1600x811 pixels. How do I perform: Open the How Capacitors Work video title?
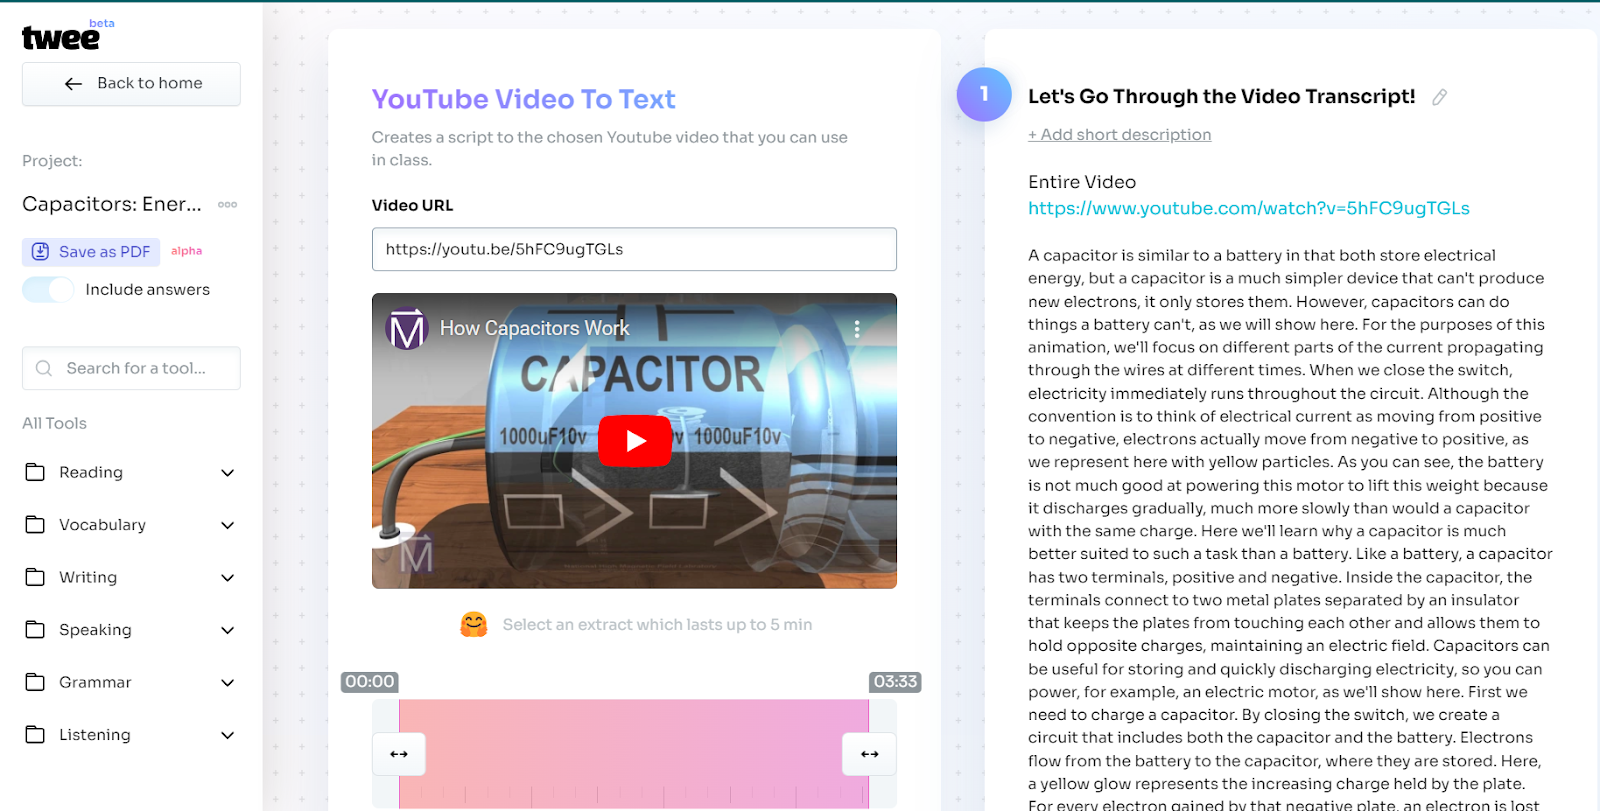point(534,328)
